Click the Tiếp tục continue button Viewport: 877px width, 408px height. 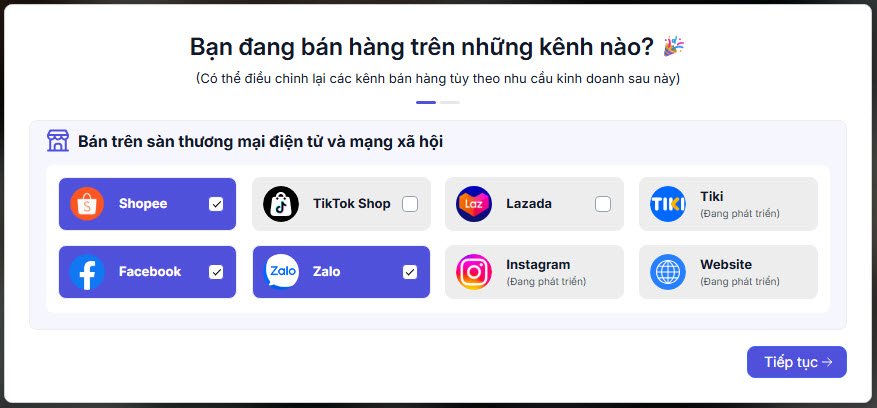coord(796,362)
